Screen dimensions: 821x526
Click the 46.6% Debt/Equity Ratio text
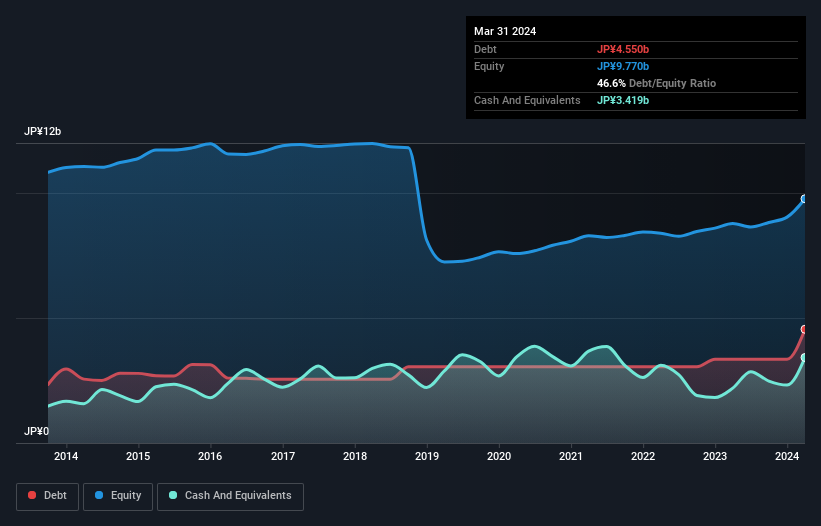(657, 83)
